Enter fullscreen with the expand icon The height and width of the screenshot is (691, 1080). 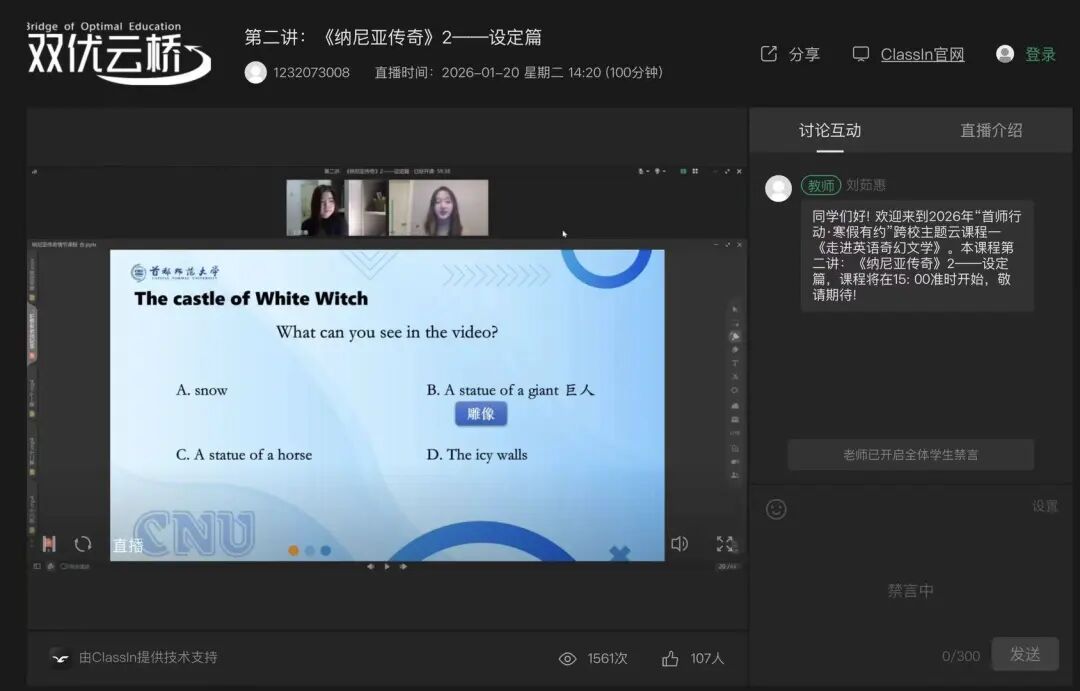click(725, 544)
